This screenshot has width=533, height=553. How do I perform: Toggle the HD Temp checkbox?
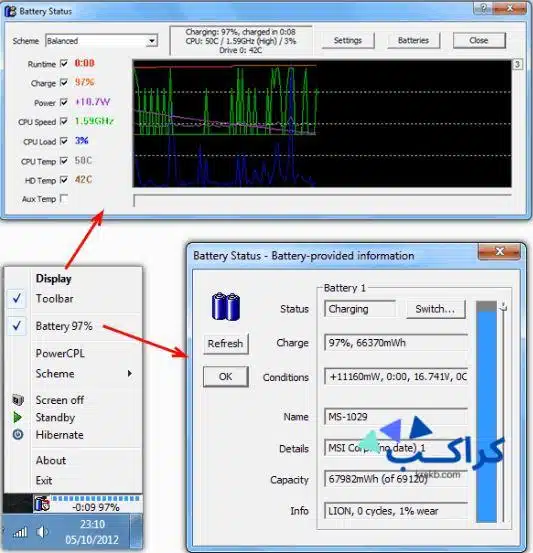point(64,180)
